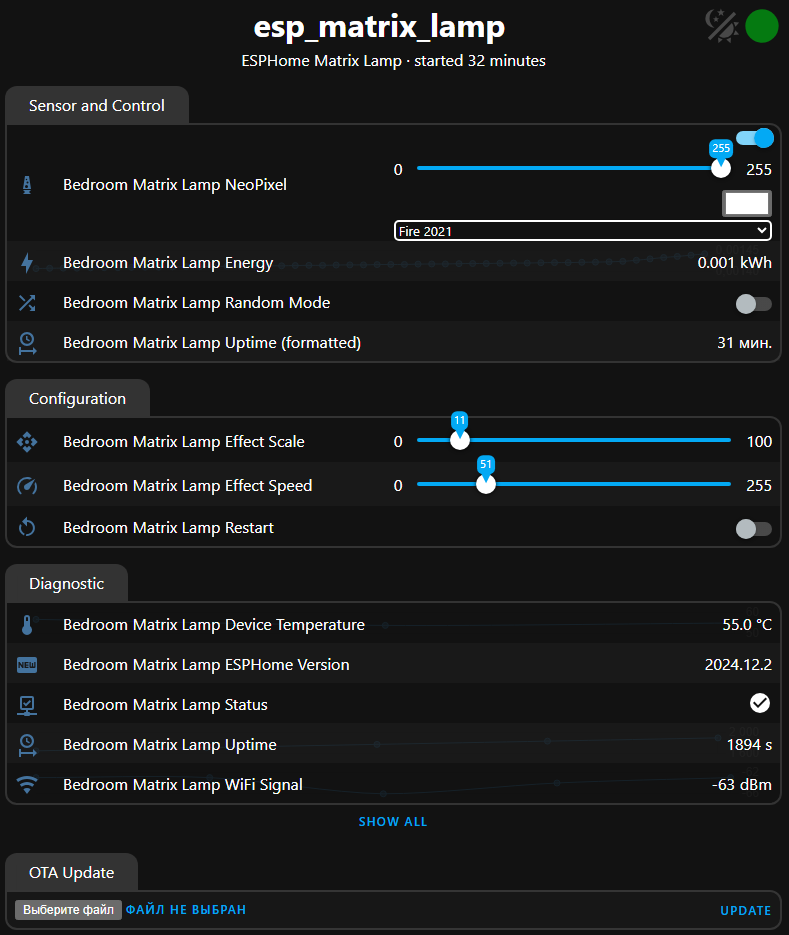This screenshot has width=789, height=935.
Task: Click the Energy lightning bolt icon
Action: [x=27, y=263]
